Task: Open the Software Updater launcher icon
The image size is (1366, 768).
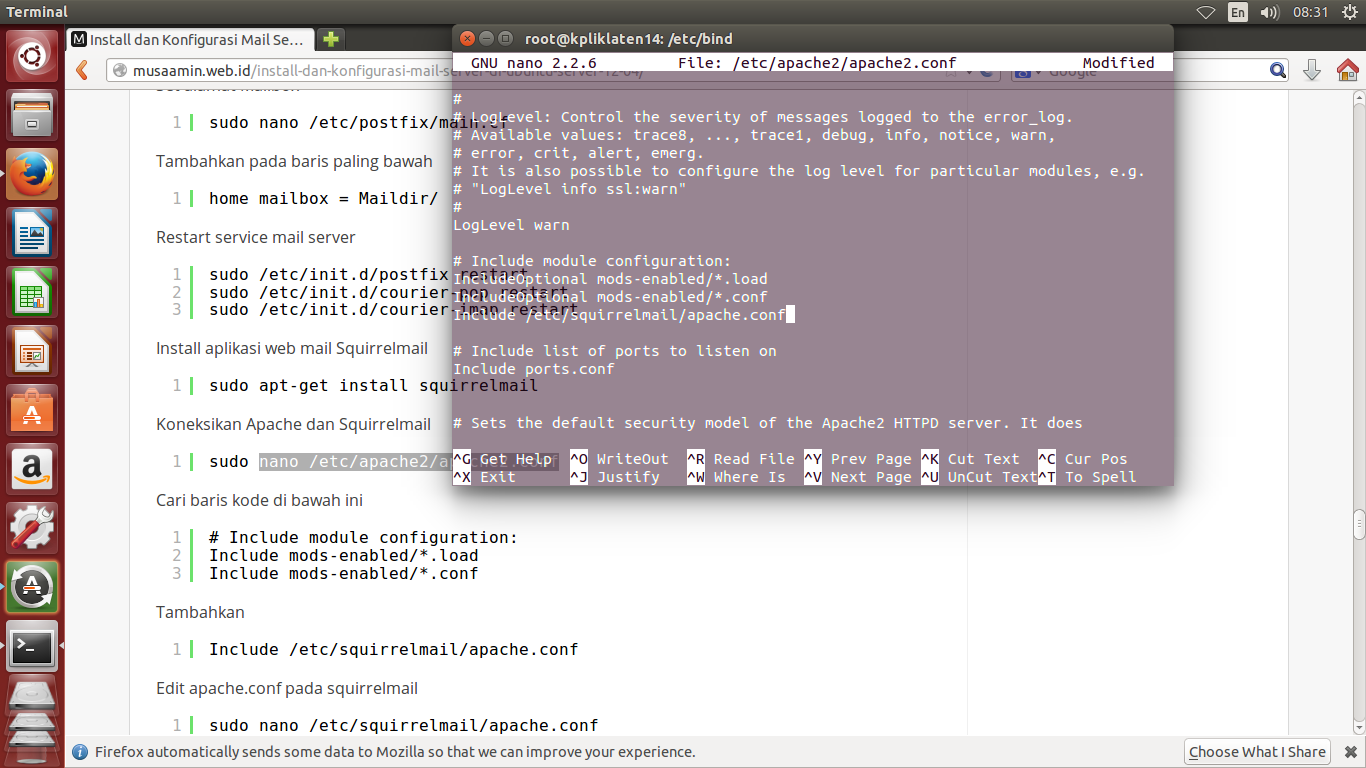Action: tap(33, 588)
